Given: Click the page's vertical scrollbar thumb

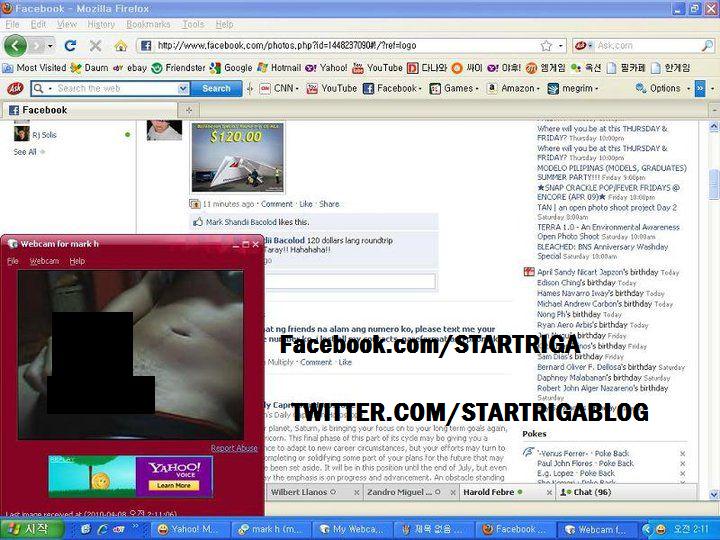Looking at the screenshot, I should coord(714,184).
